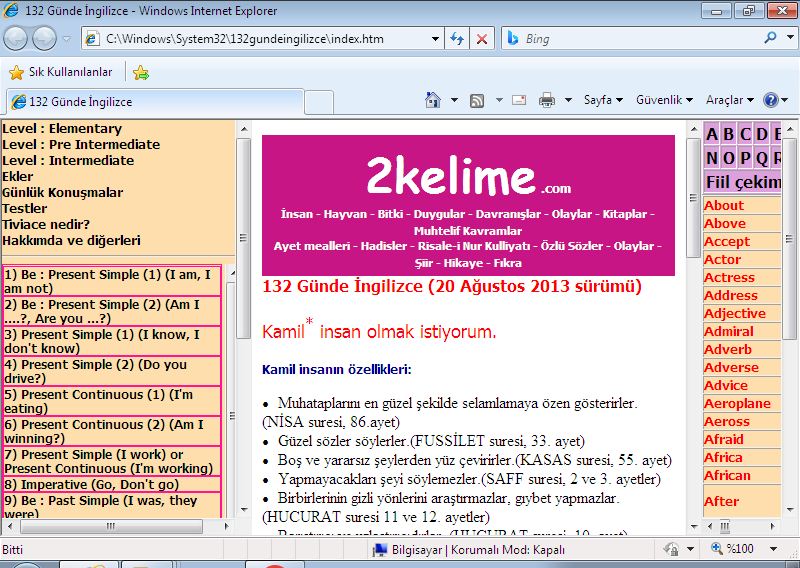Open the word Accept
This screenshot has width=800, height=568.
coord(727,241)
